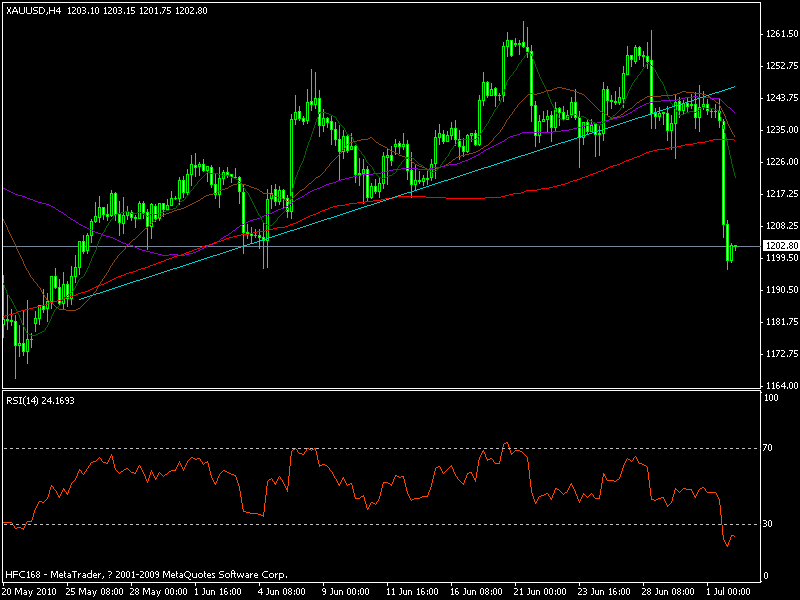This screenshot has height=600, width=800.
Task: Click the RSI 100 scale label
Action: pos(771,398)
